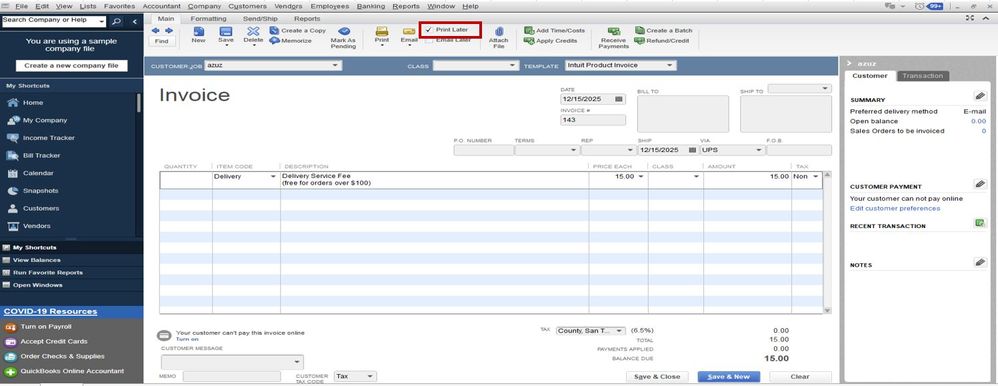This screenshot has height=386, width=998.
Task: Open the Customer:Job dropdown
Action: (x=335, y=65)
